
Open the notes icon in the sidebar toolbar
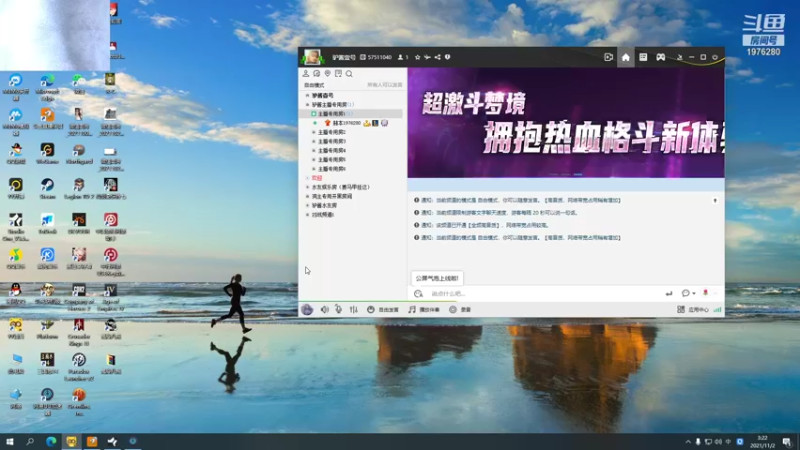pos(338,73)
